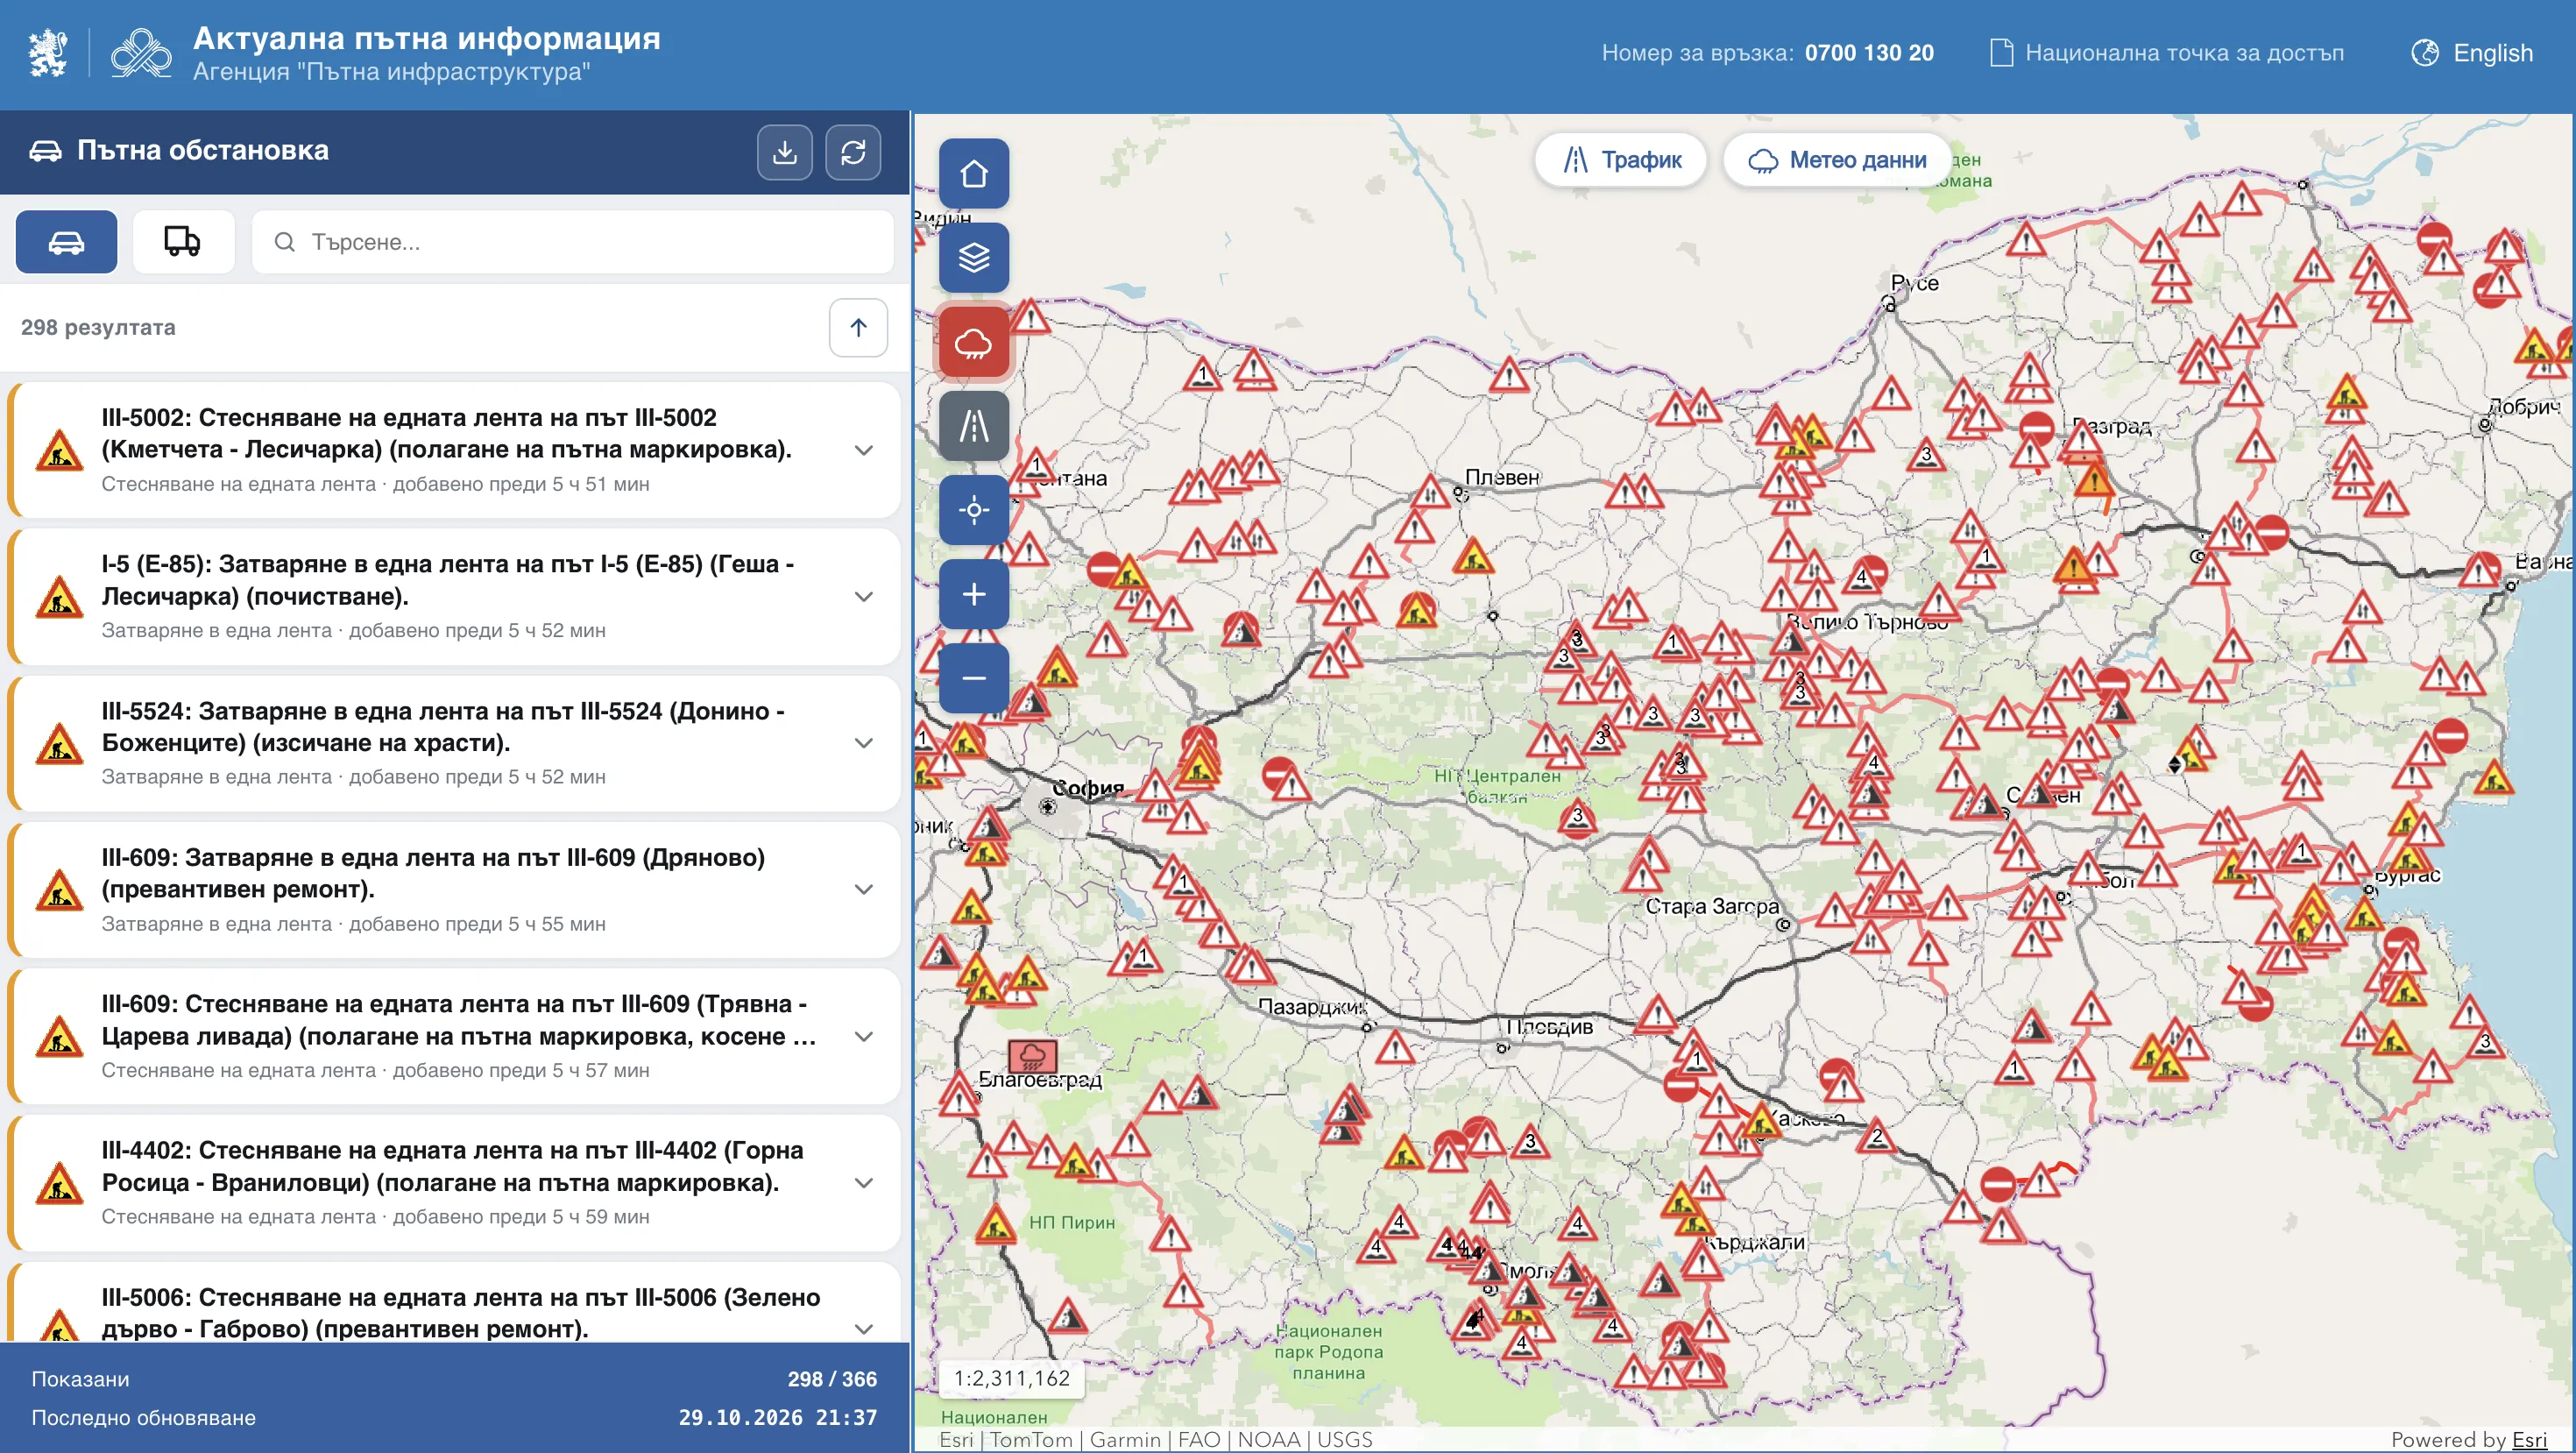Click the map home button
This screenshot has width=2576, height=1453.
[973, 174]
